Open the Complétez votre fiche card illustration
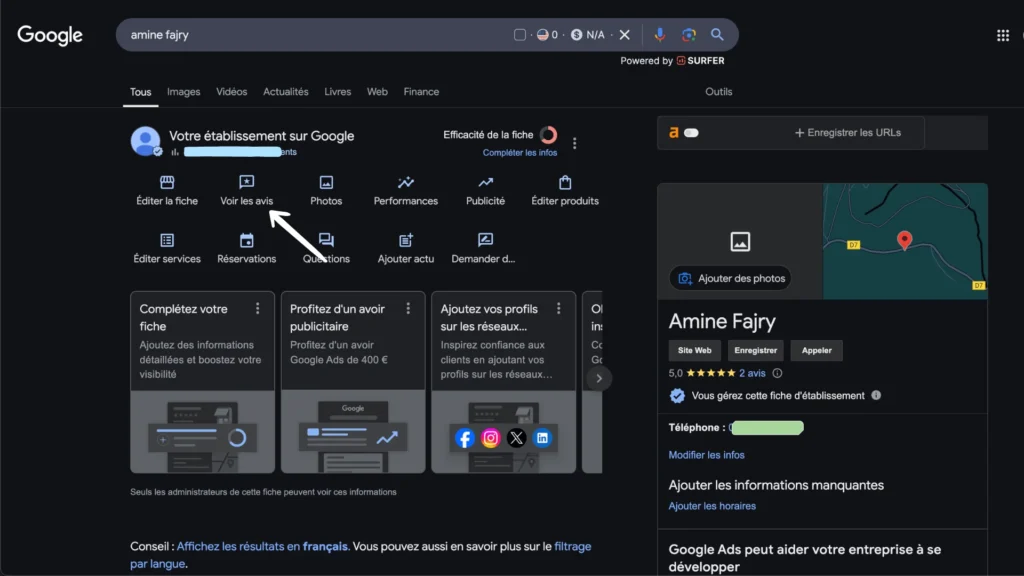Image resolution: width=1024 pixels, height=576 pixels. point(202,432)
